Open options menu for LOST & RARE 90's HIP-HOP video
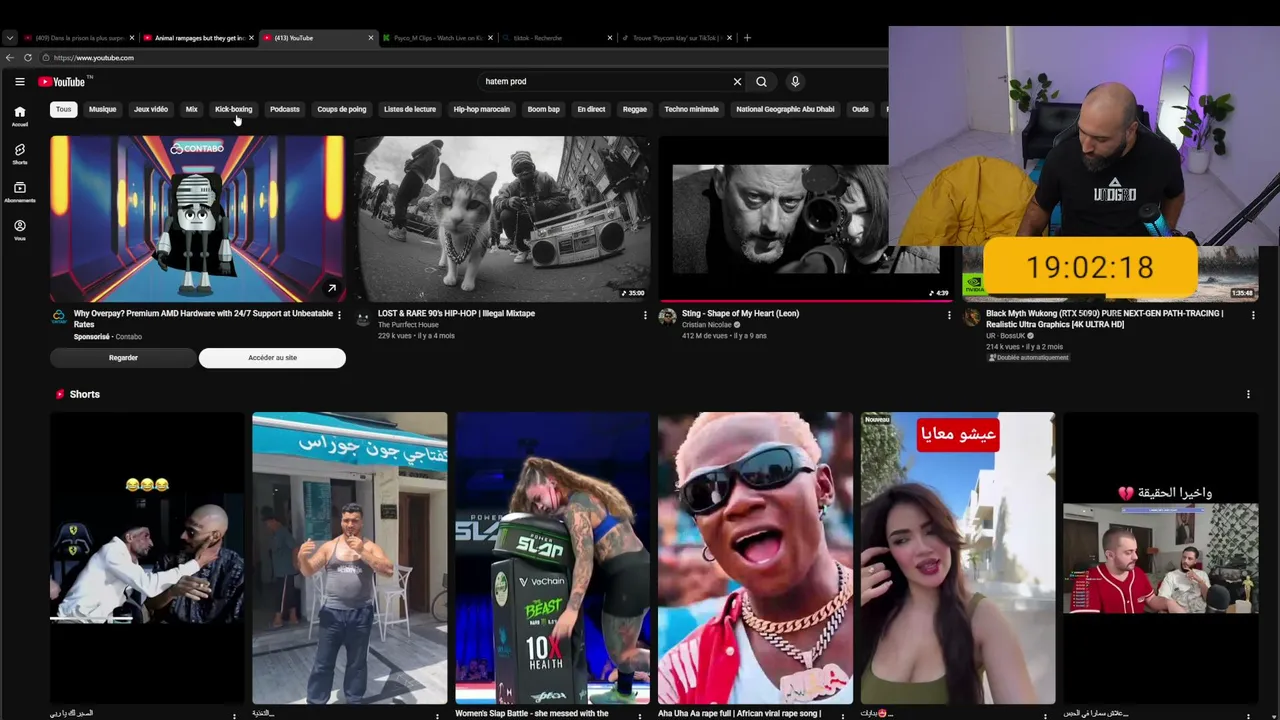Image resolution: width=1280 pixels, height=720 pixels. (x=645, y=315)
